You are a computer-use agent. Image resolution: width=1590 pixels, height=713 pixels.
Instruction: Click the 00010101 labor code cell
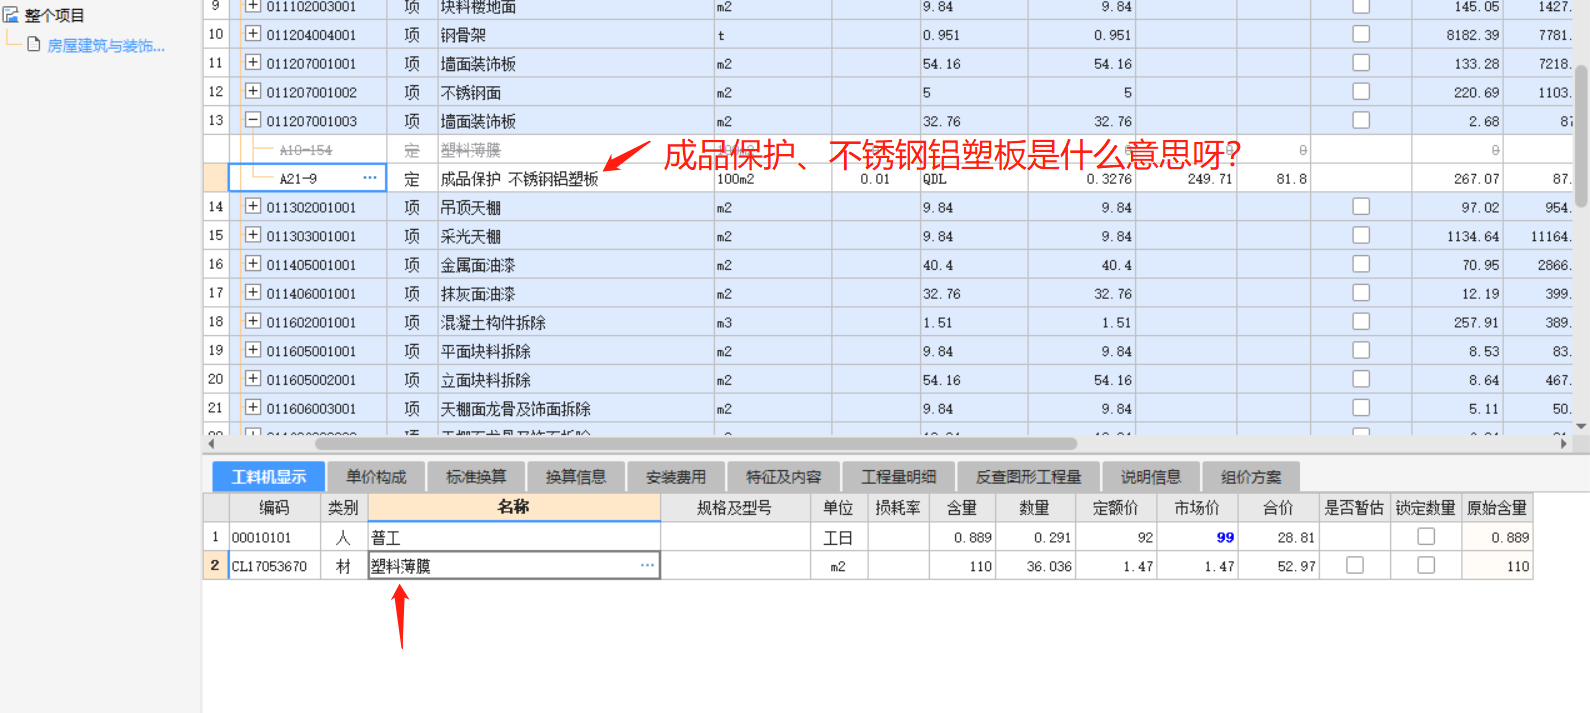pos(274,537)
